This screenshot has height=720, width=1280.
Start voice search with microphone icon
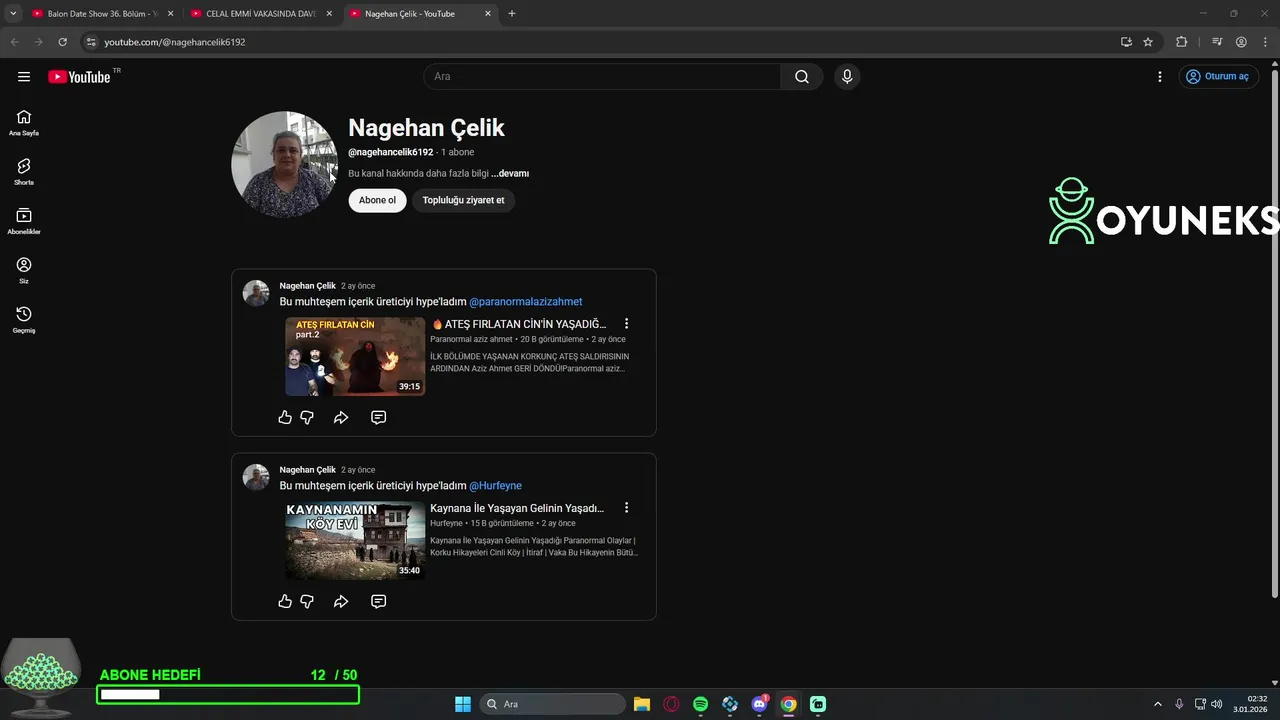click(x=847, y=77)
